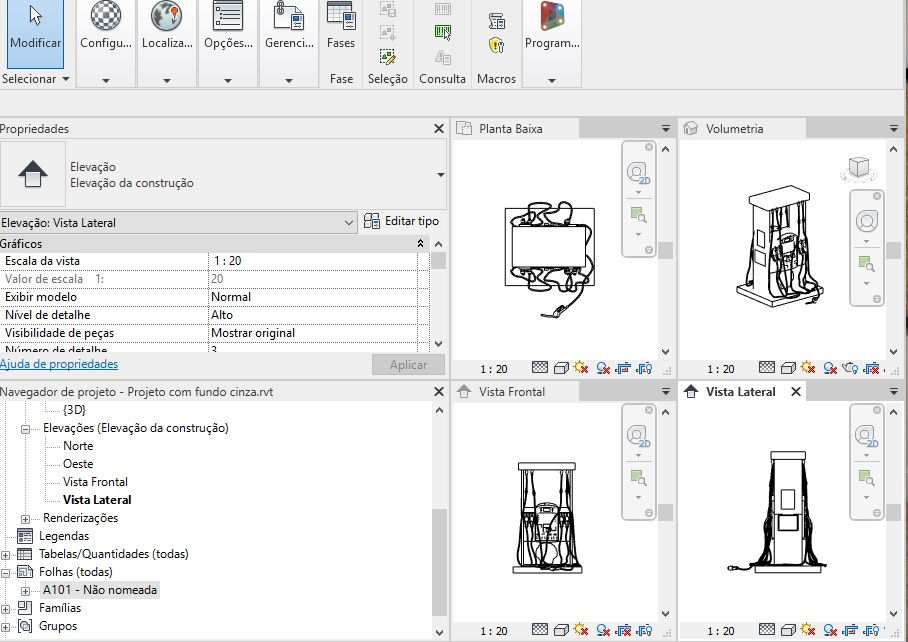Click zoom region icon in Vista Lateral view

(866, 478)
